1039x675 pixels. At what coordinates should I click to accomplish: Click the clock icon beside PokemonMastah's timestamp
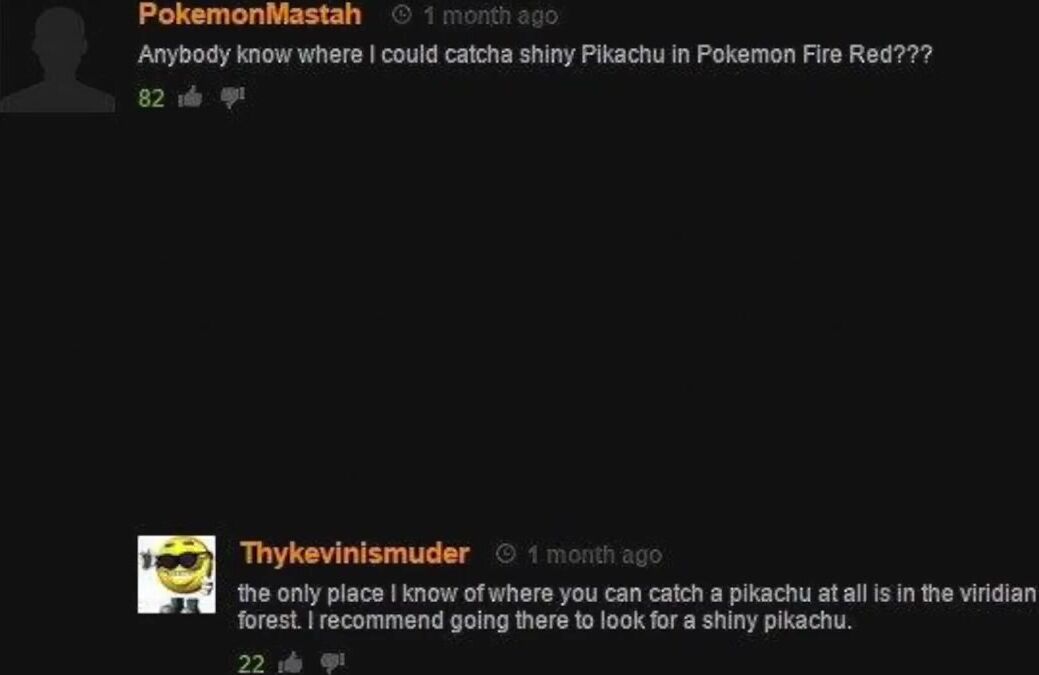click(402, 15)
